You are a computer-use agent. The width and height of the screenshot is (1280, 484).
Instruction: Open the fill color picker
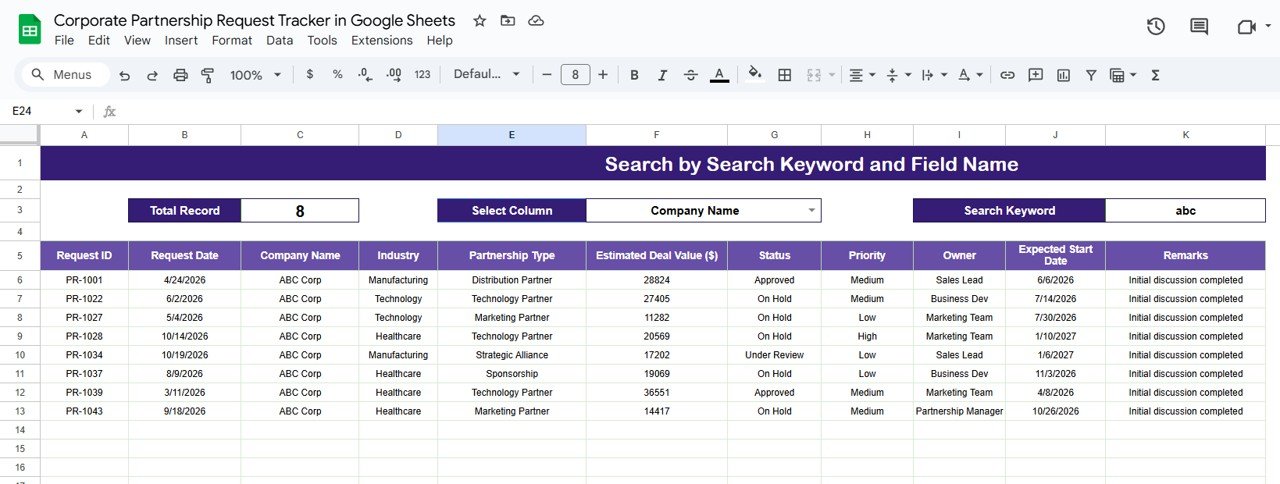pos(755,75)
